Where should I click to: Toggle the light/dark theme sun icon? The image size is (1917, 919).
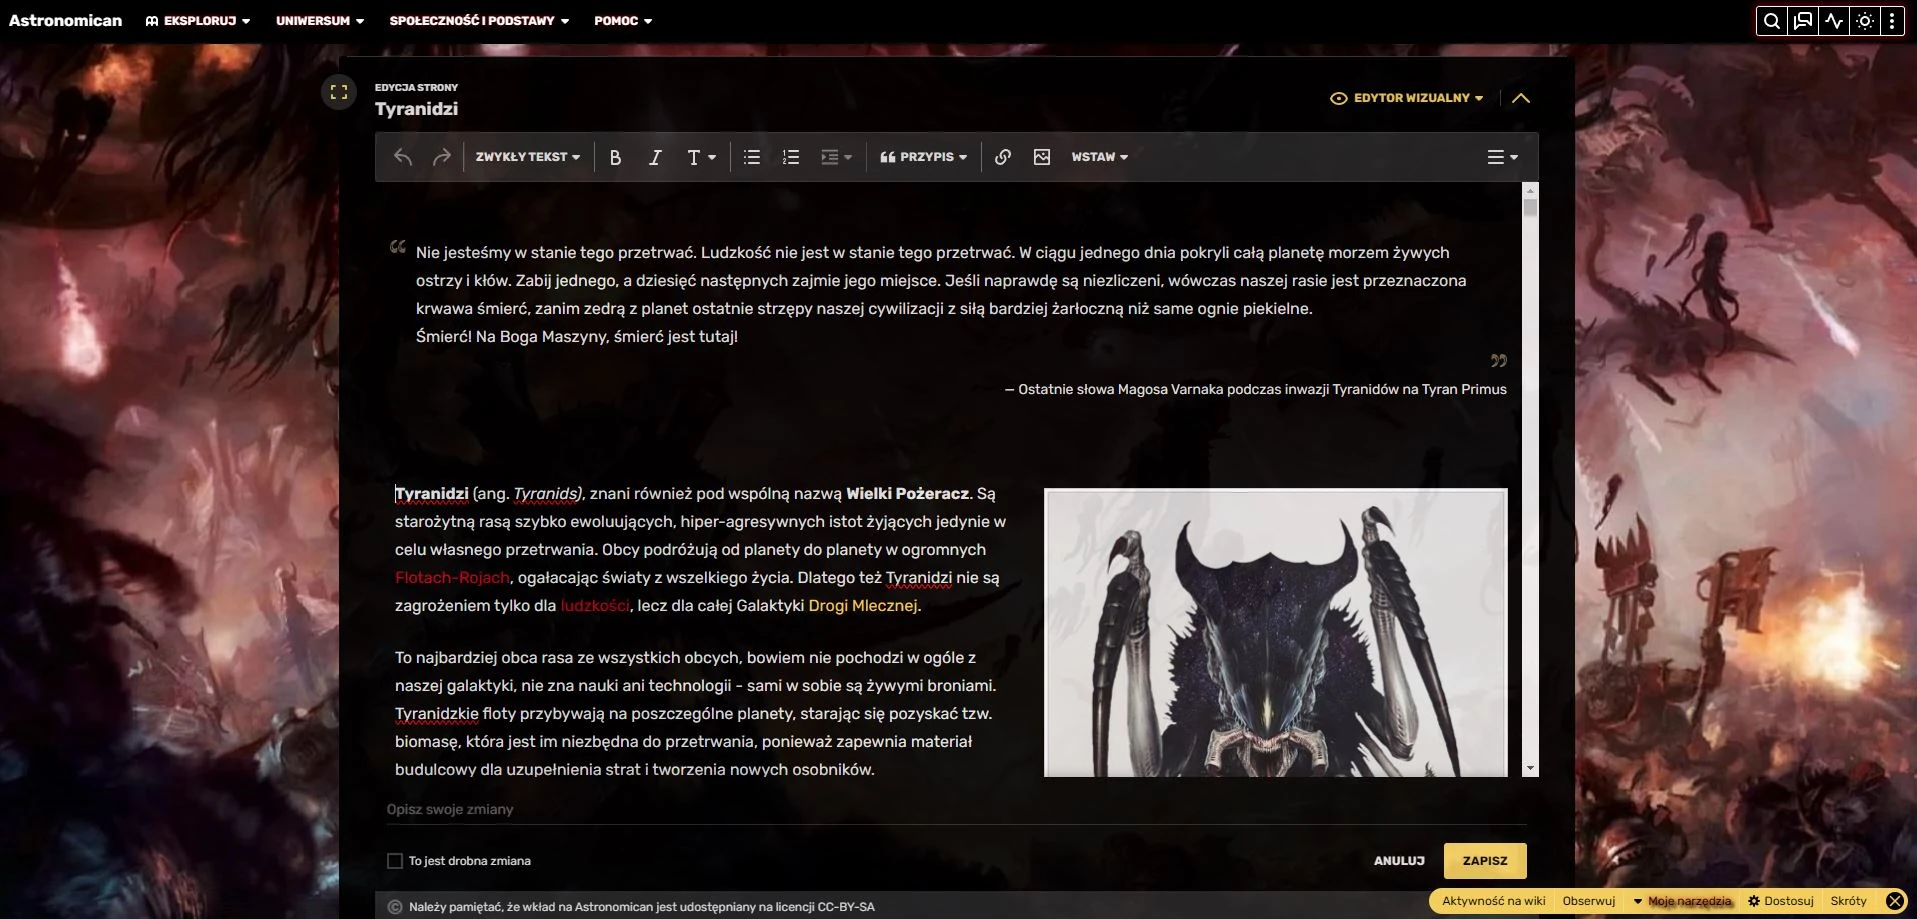(1865, 21)
